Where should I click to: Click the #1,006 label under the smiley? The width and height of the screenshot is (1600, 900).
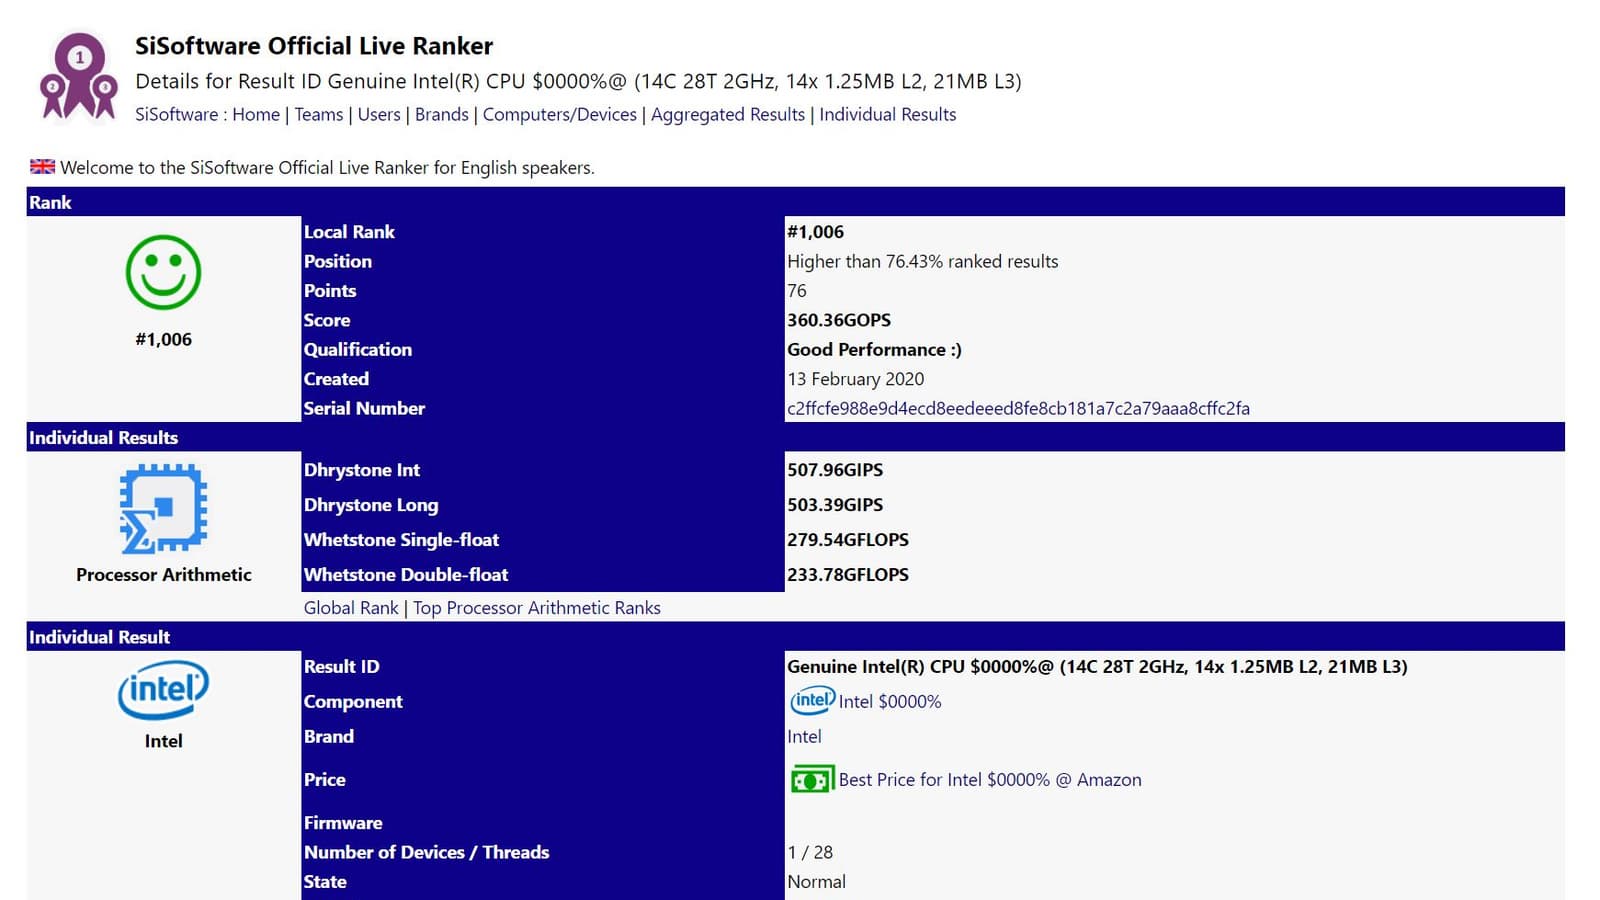pos(163,340)
